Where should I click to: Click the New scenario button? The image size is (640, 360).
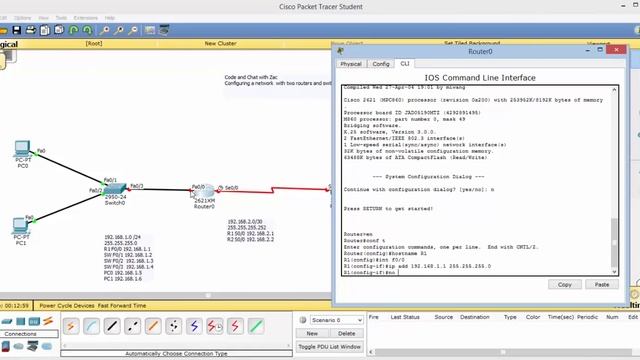(312, 333)
